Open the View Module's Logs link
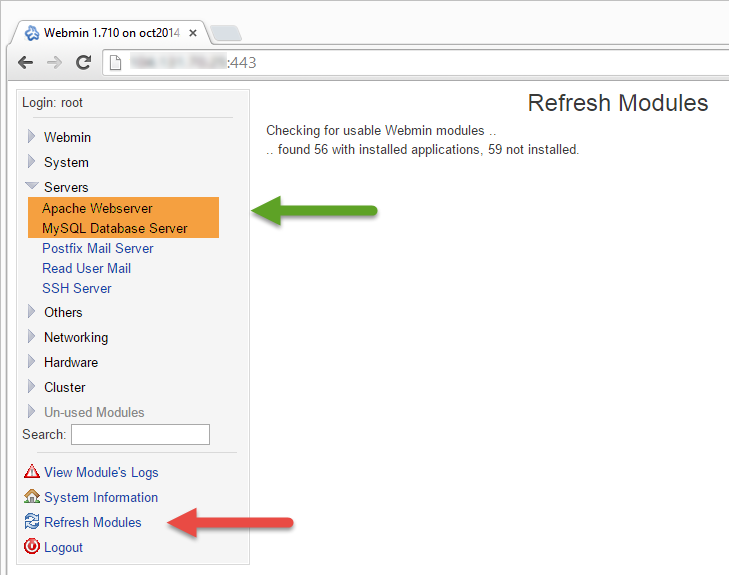This screenshot has width=729, height=575. click(x=101, y=472)
